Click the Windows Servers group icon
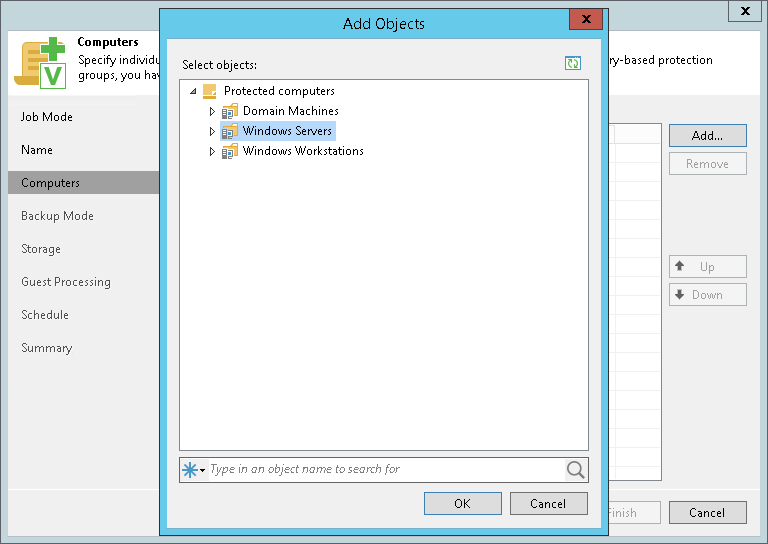This screenshot has height=544, width=768. click(230, 131)
